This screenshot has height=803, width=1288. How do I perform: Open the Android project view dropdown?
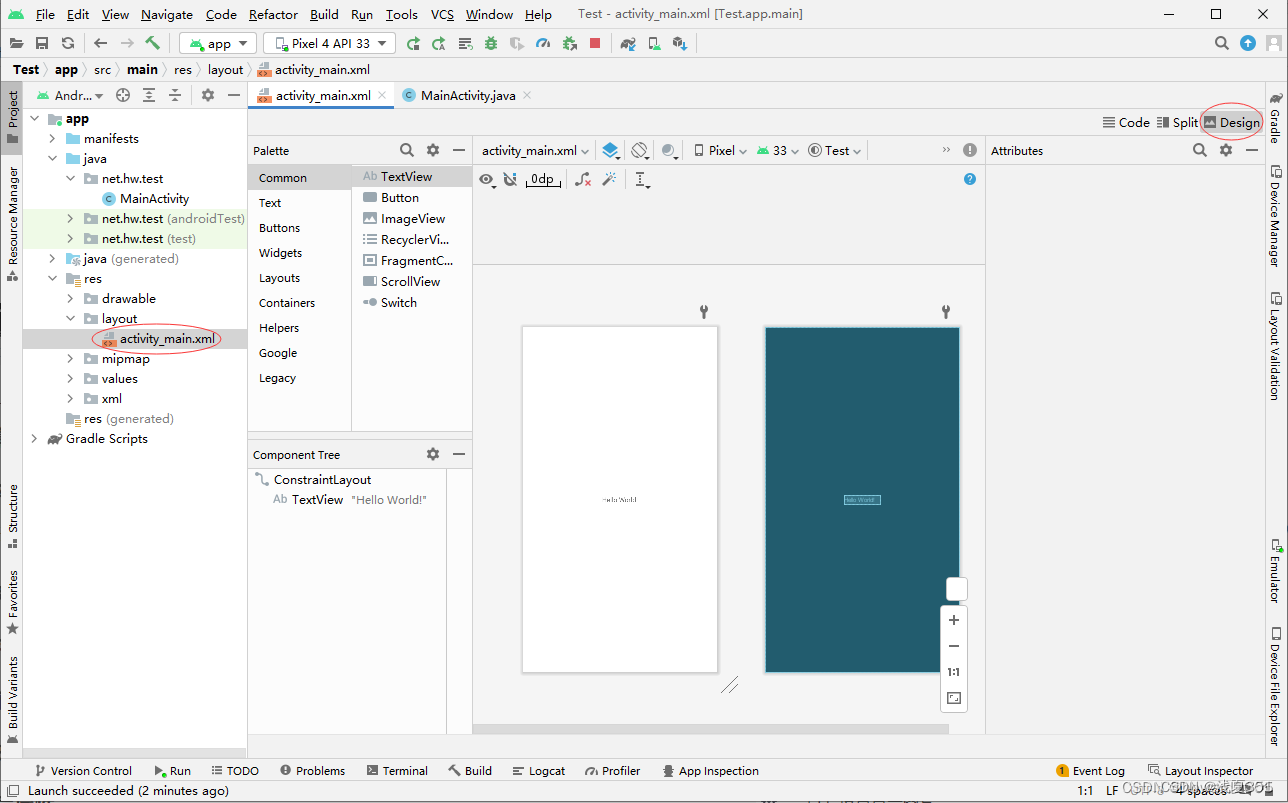70,95
